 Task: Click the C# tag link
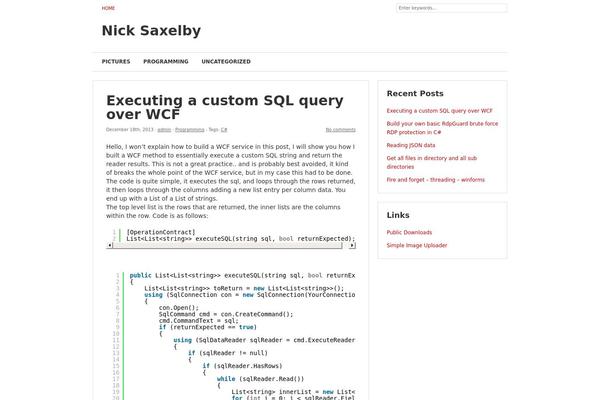click(x=224, y=130)
